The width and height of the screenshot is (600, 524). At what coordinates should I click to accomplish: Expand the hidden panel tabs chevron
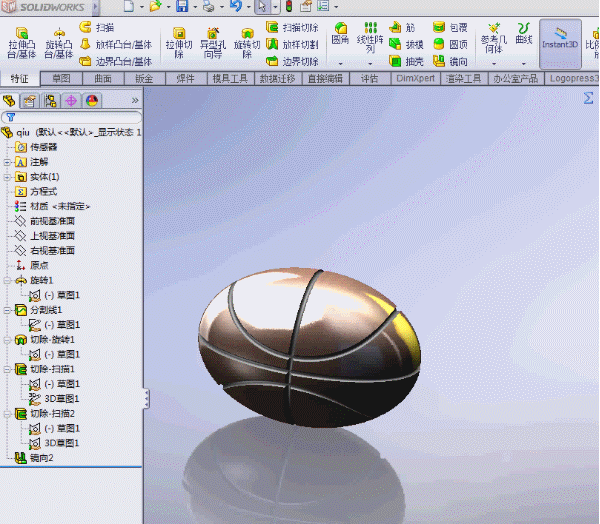pos(135,101)
